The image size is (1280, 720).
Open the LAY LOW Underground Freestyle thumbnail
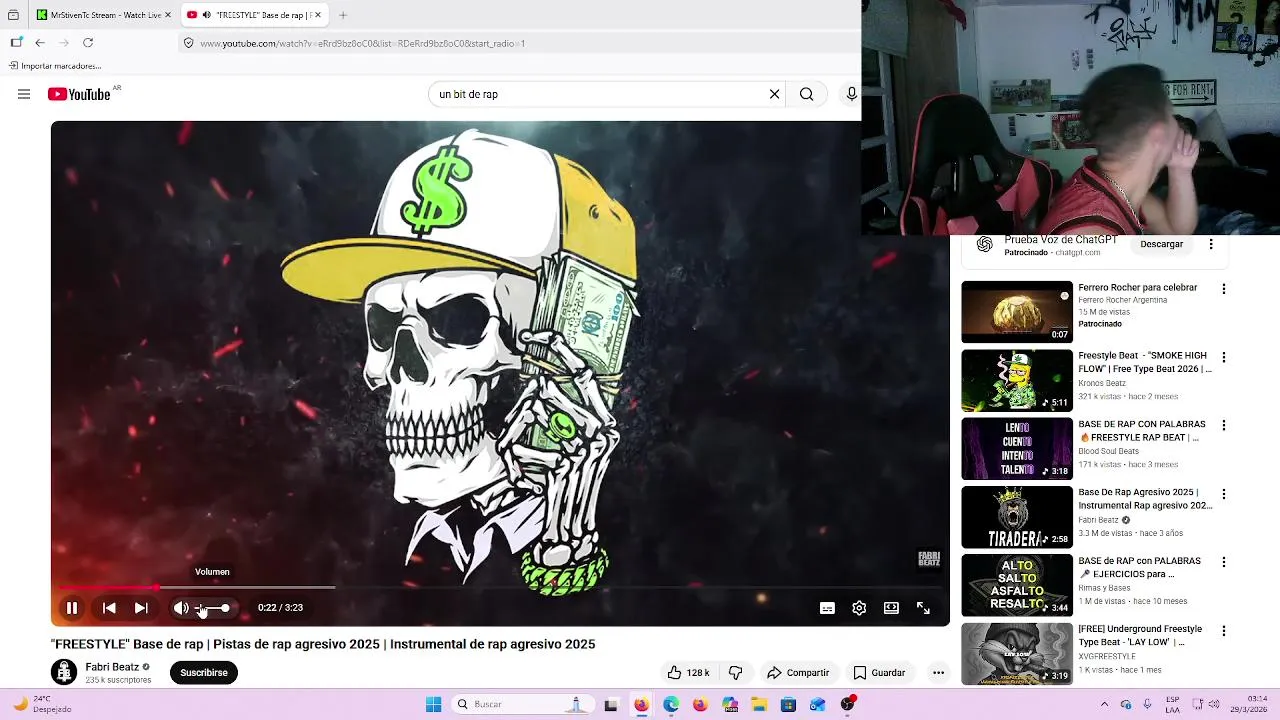pyautogui.click(x=1017, y=654)
